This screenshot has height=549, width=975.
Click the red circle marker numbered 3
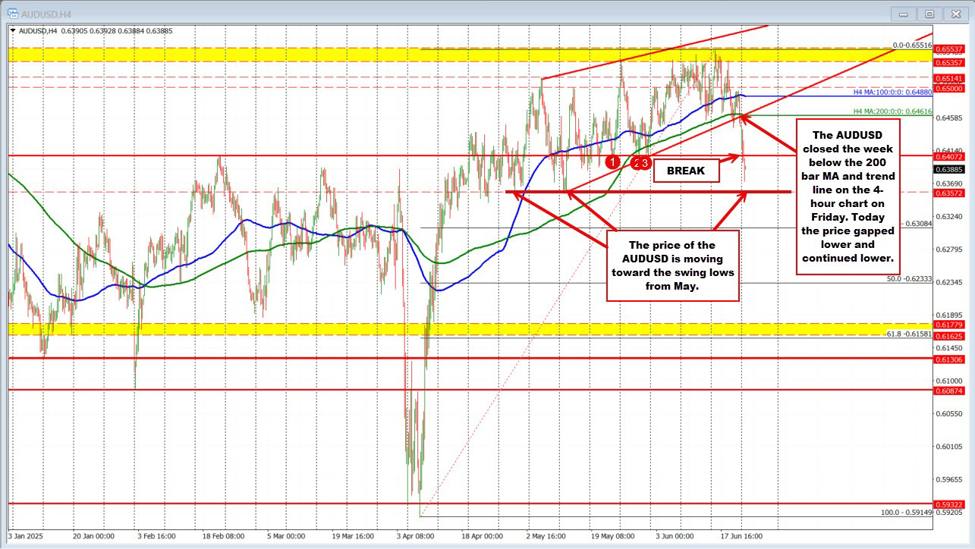(645, 162)
